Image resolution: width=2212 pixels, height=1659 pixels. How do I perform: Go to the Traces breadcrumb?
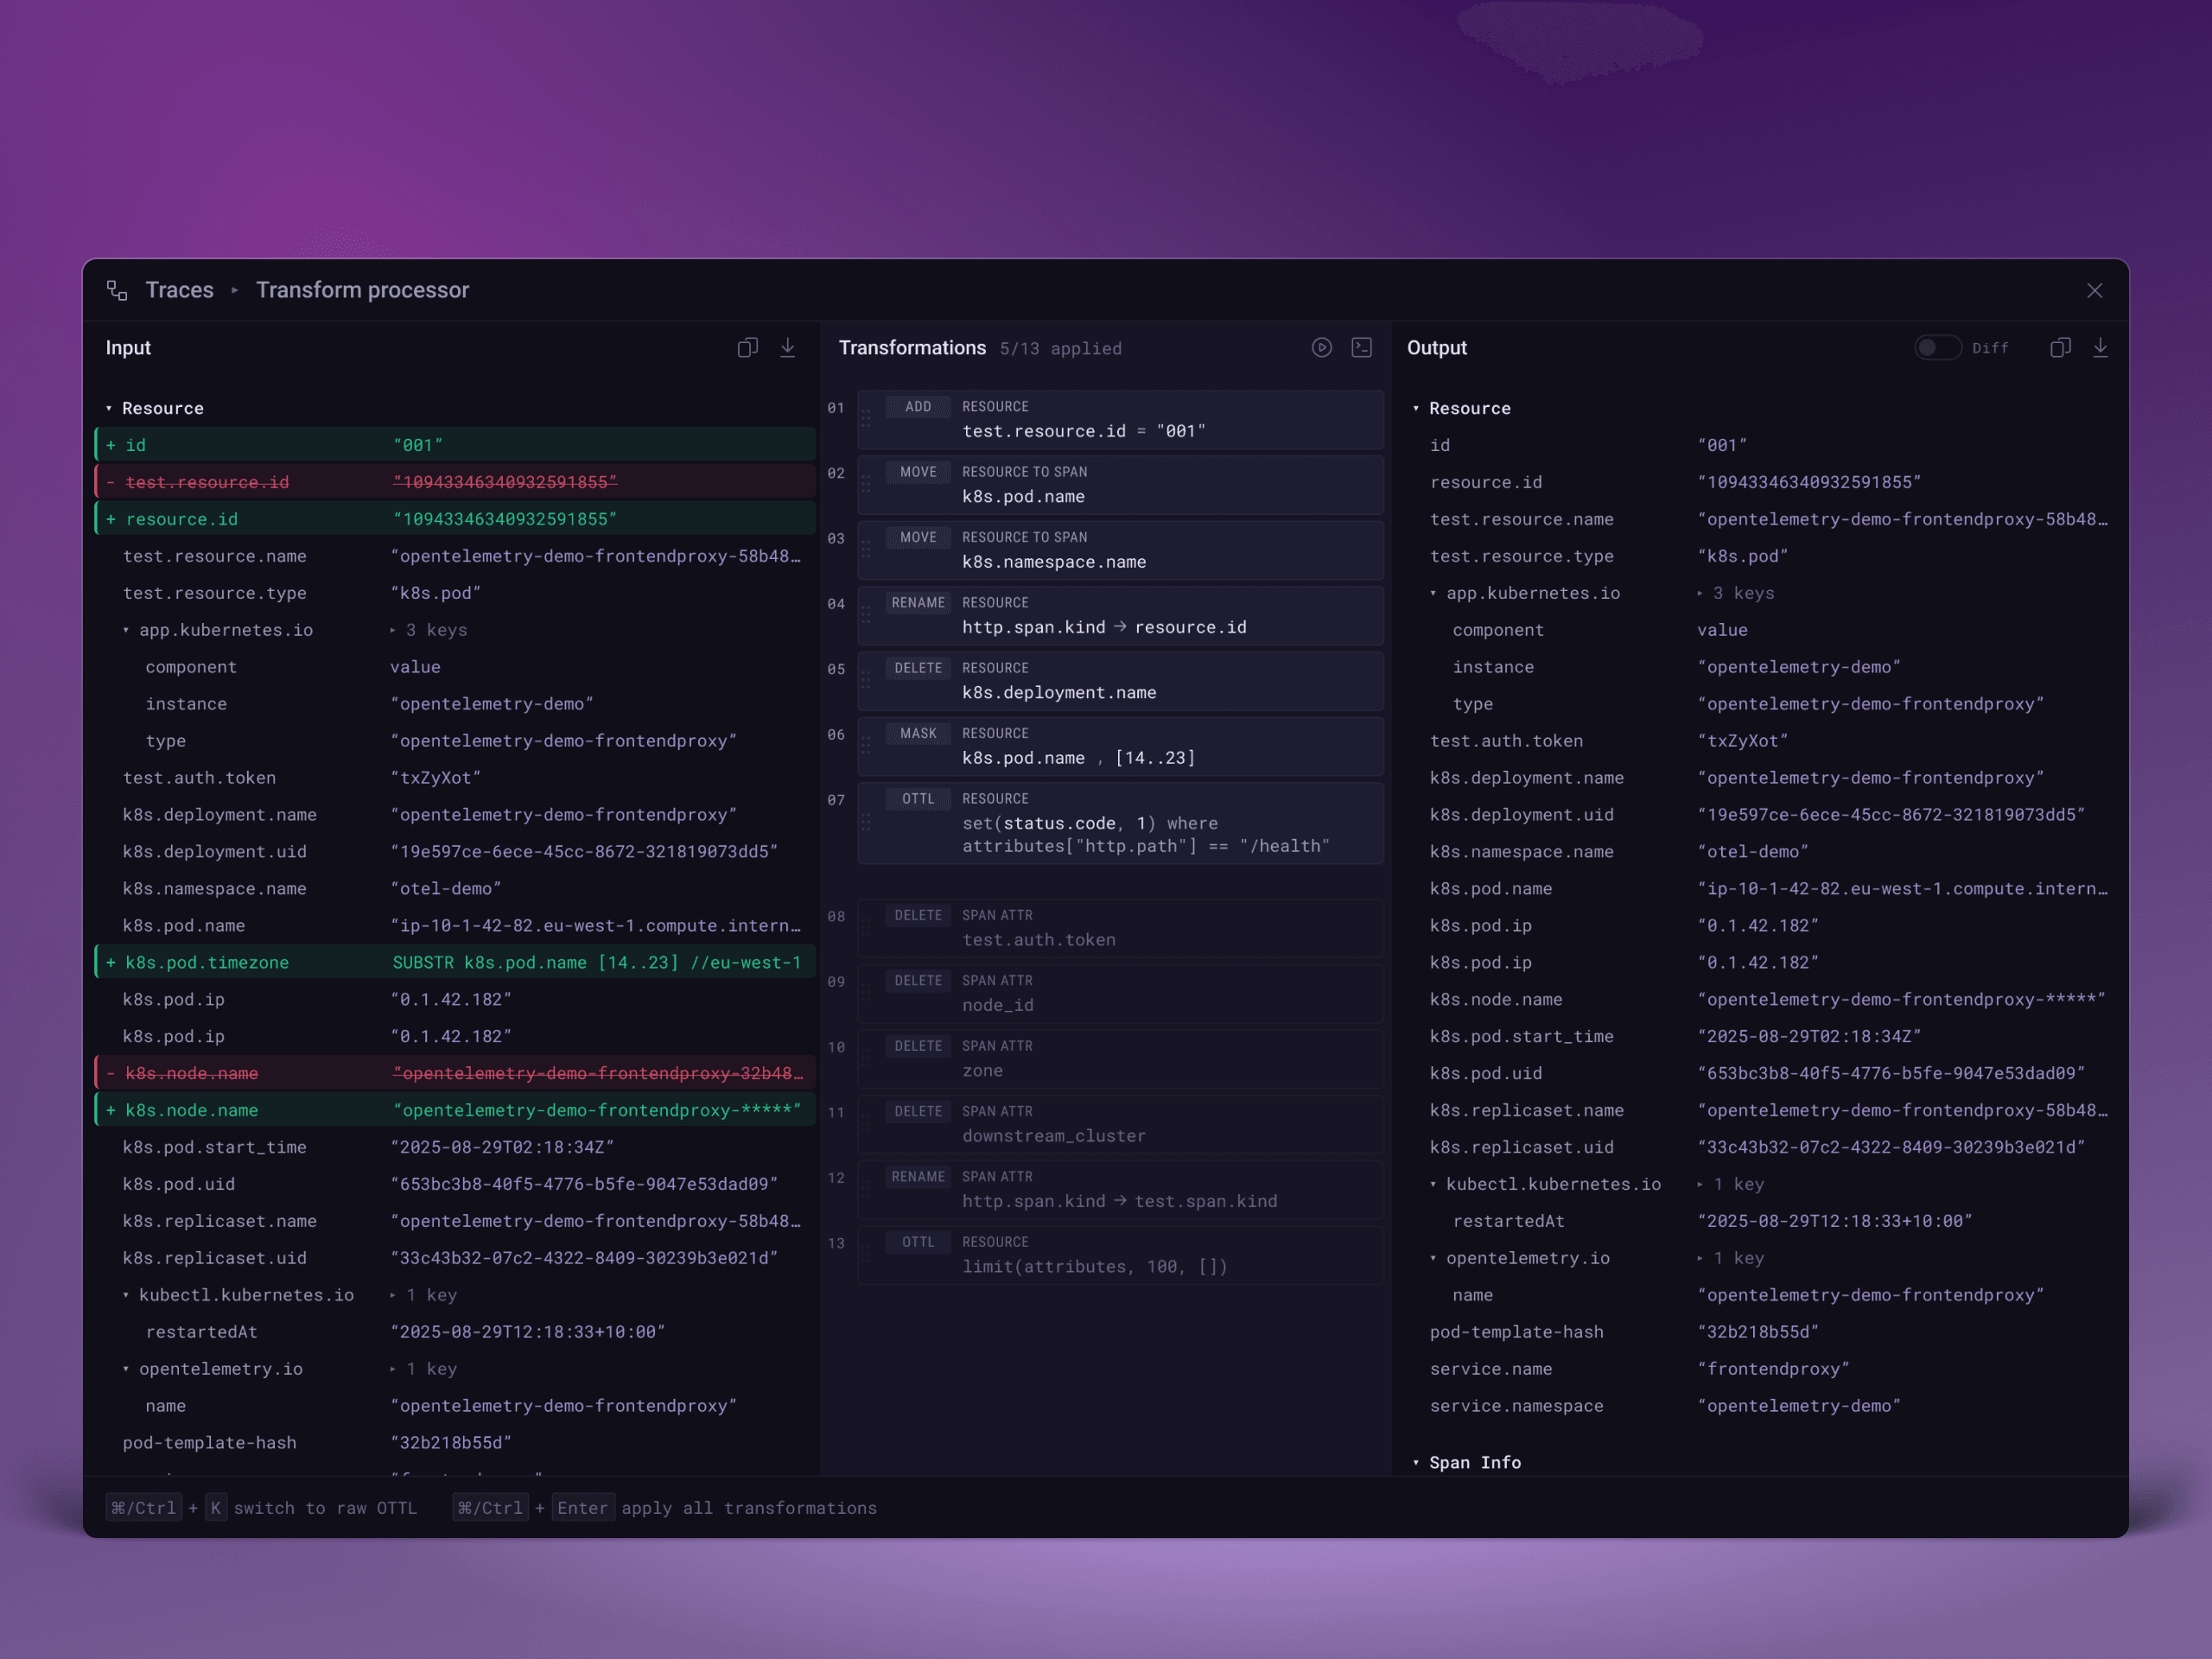[179, 290]
